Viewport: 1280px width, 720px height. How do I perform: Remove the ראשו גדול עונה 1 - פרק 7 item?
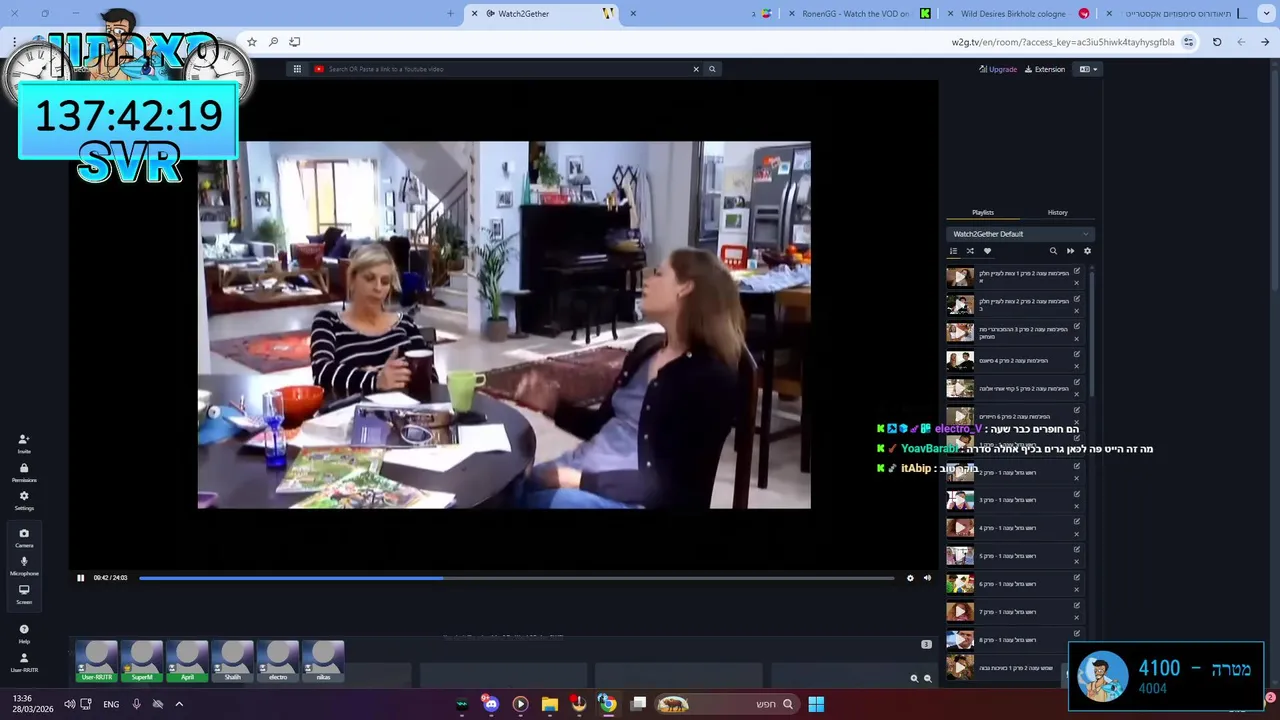[x=1077, y=617]
